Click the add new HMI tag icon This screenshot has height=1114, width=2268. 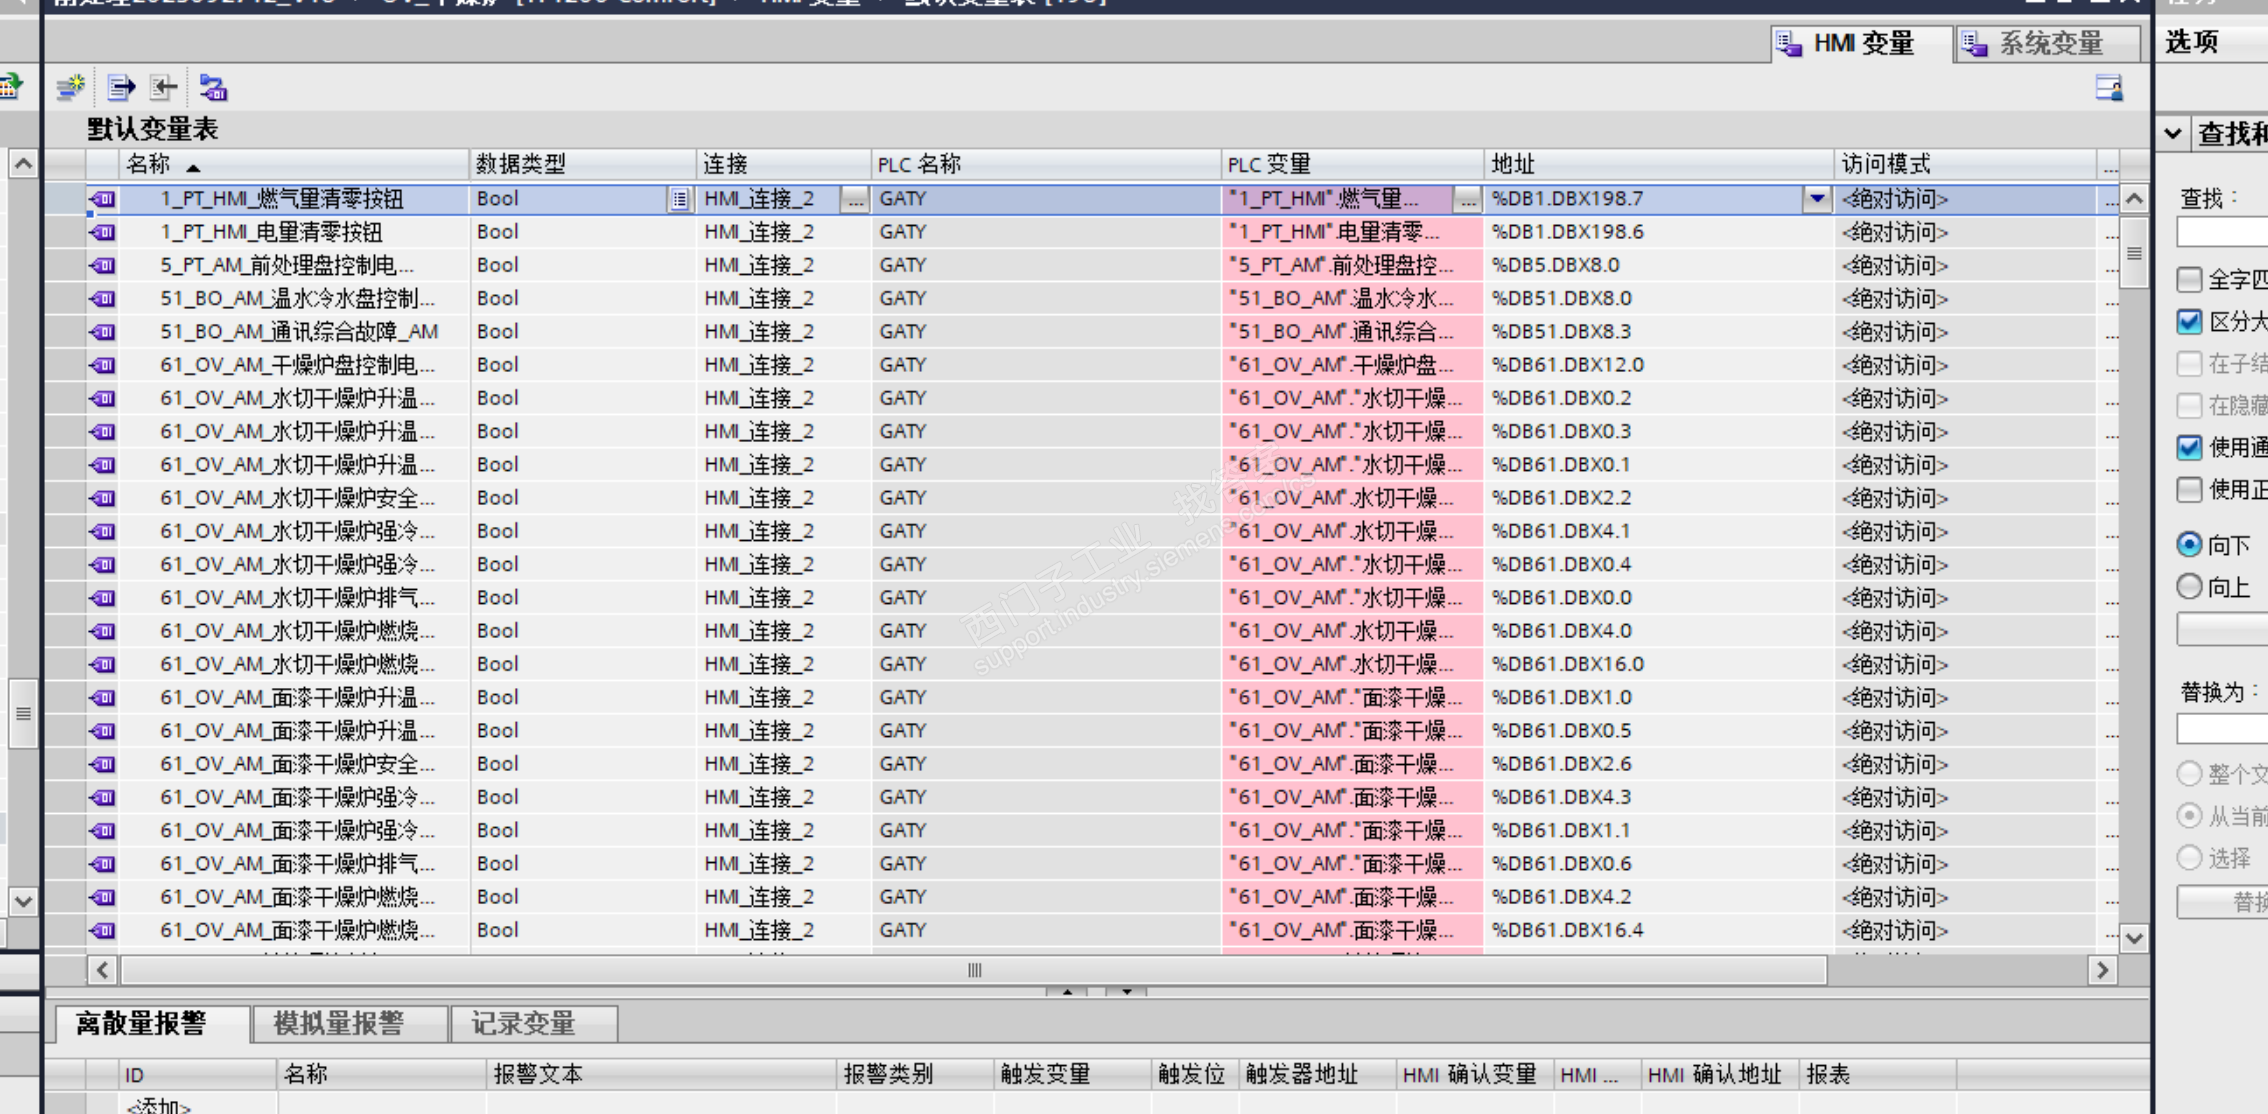70,88
